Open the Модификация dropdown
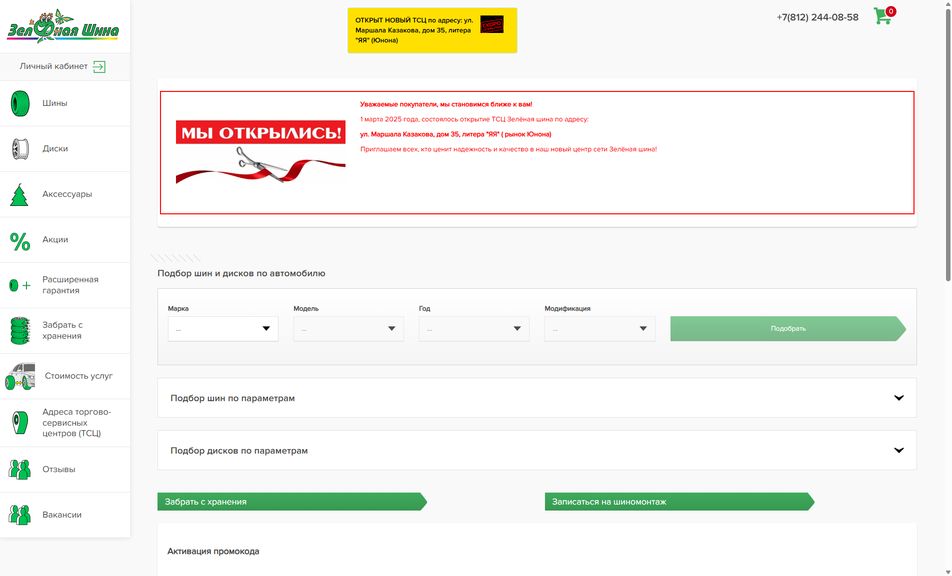952x576 pixels. click(600, 328)
